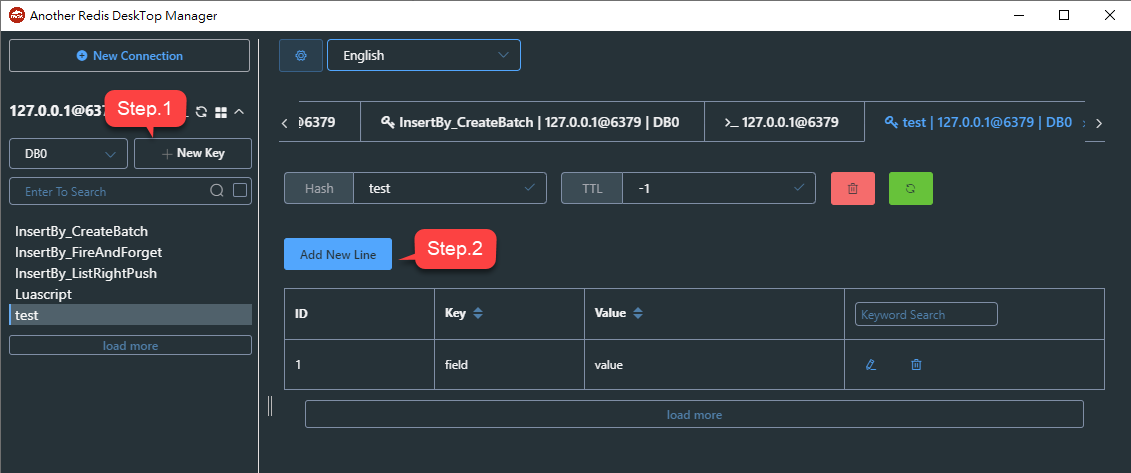
Task: Click load more under key list
Action: 131,345
